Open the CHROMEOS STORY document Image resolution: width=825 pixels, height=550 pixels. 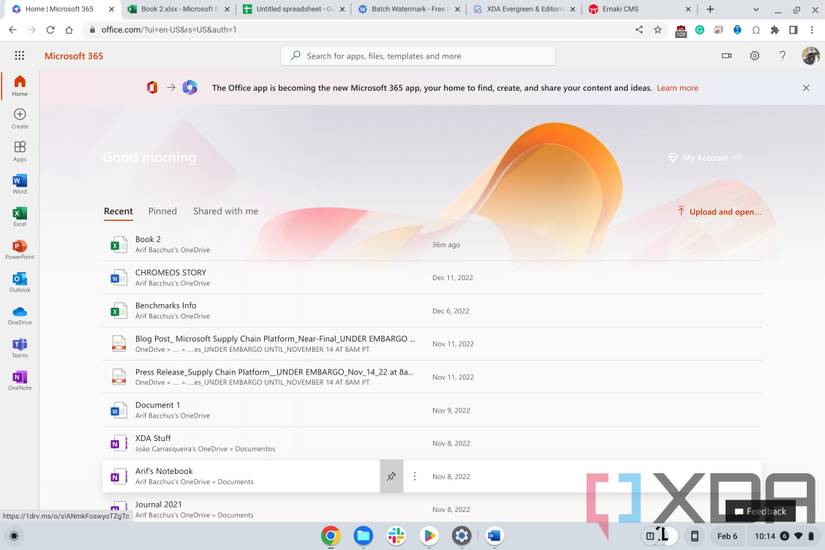[432, 277]
